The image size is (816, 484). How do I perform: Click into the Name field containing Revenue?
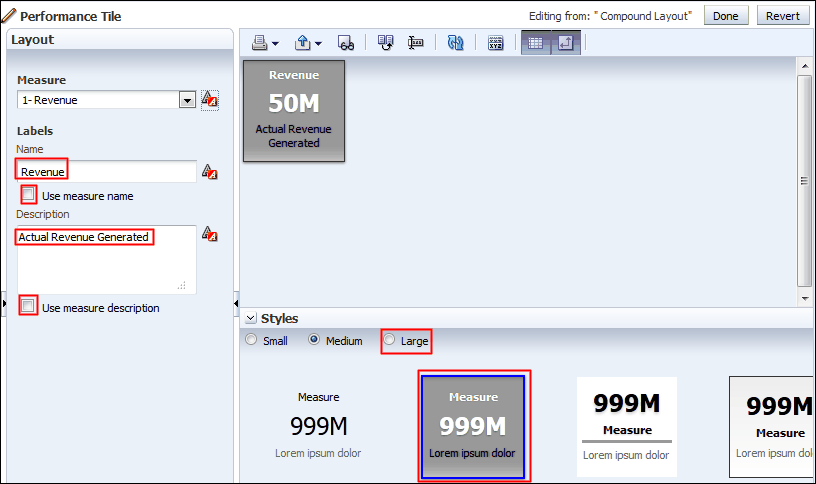[x=107, y=171]
